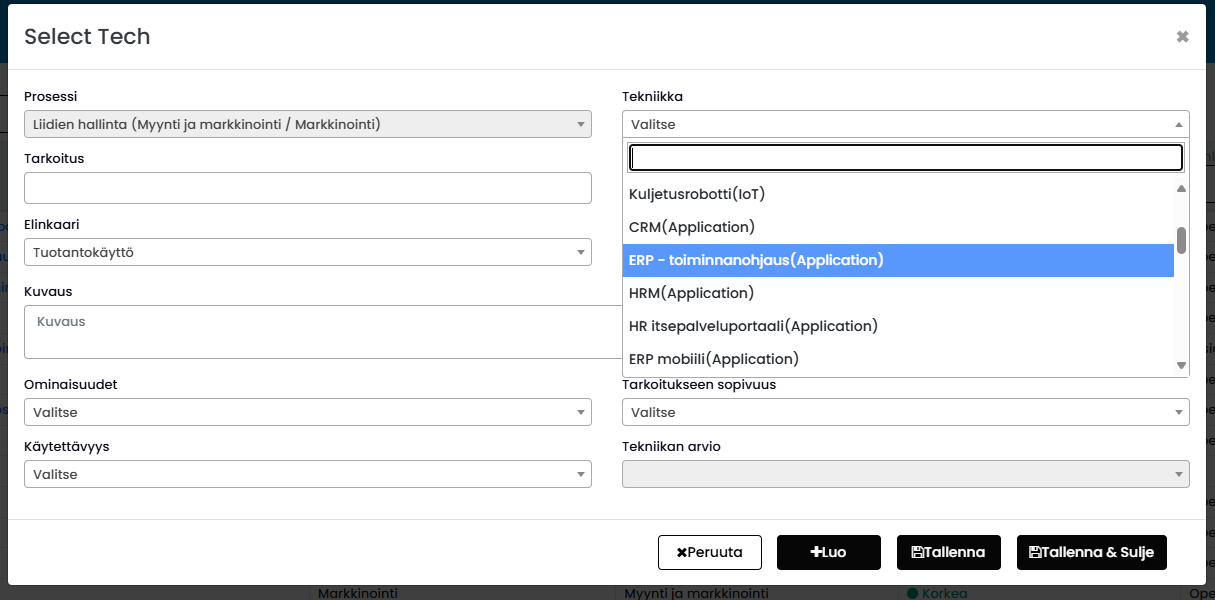Image resolution: width=1215 pixels, height=600 pixels.
Task: Open the Käytettävyys dropdown
Action: point(307,474)
